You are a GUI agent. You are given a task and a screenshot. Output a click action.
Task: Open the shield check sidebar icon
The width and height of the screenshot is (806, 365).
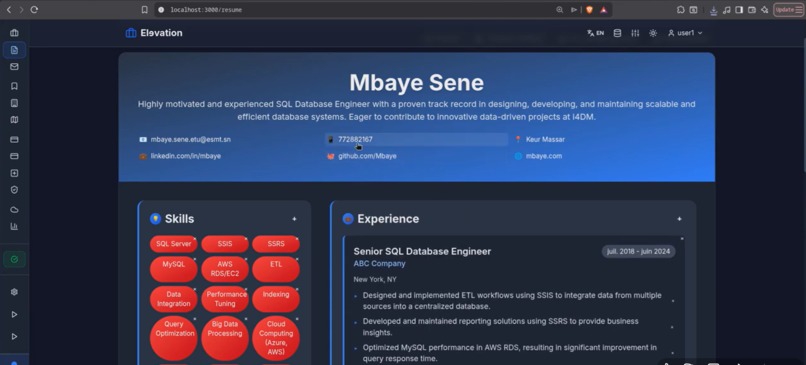(14, 190)
